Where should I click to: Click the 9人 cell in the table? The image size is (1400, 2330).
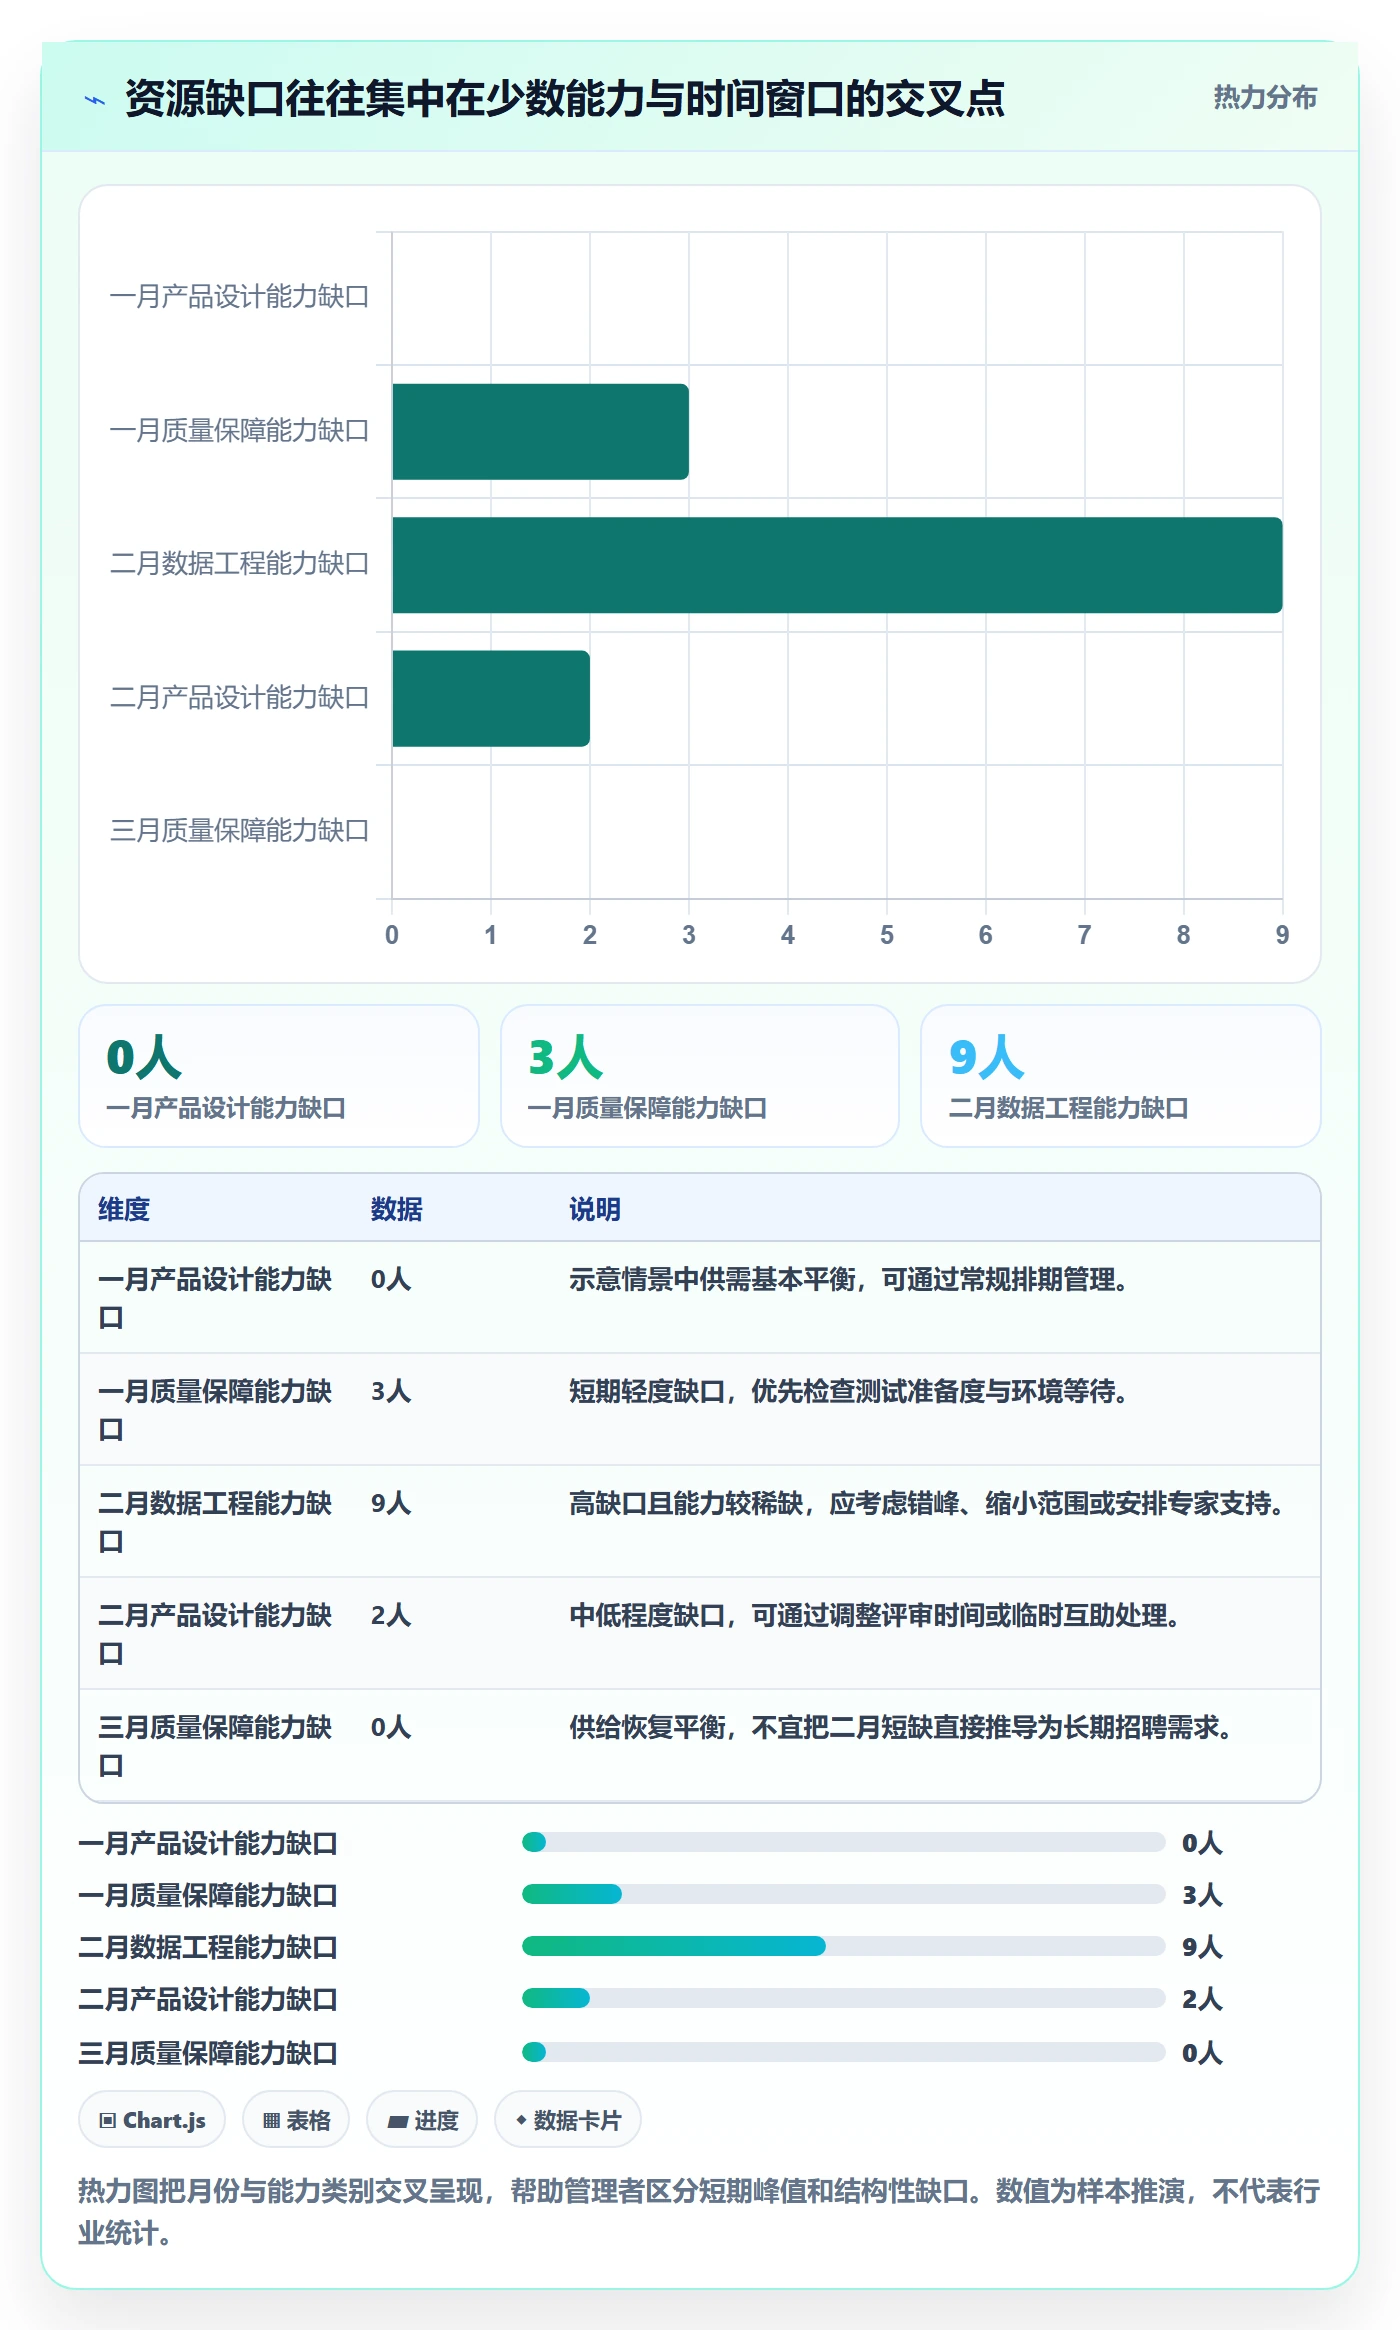tap(391, 1503)
